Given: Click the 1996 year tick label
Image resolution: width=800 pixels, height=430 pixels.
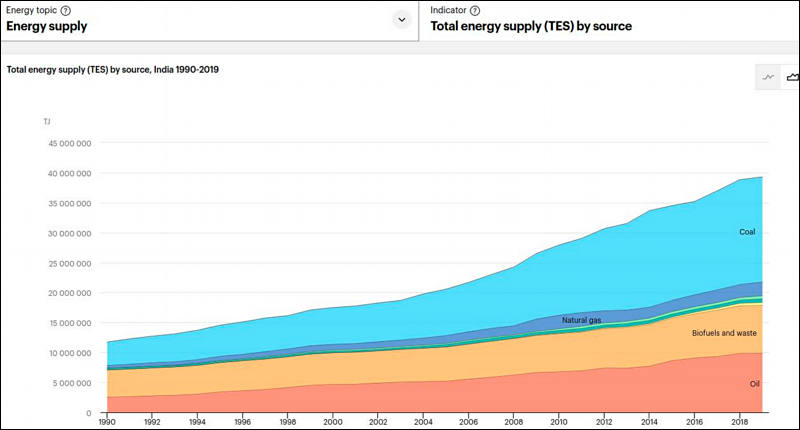Looking at the screenshot, I should click(x=242, y=422).
